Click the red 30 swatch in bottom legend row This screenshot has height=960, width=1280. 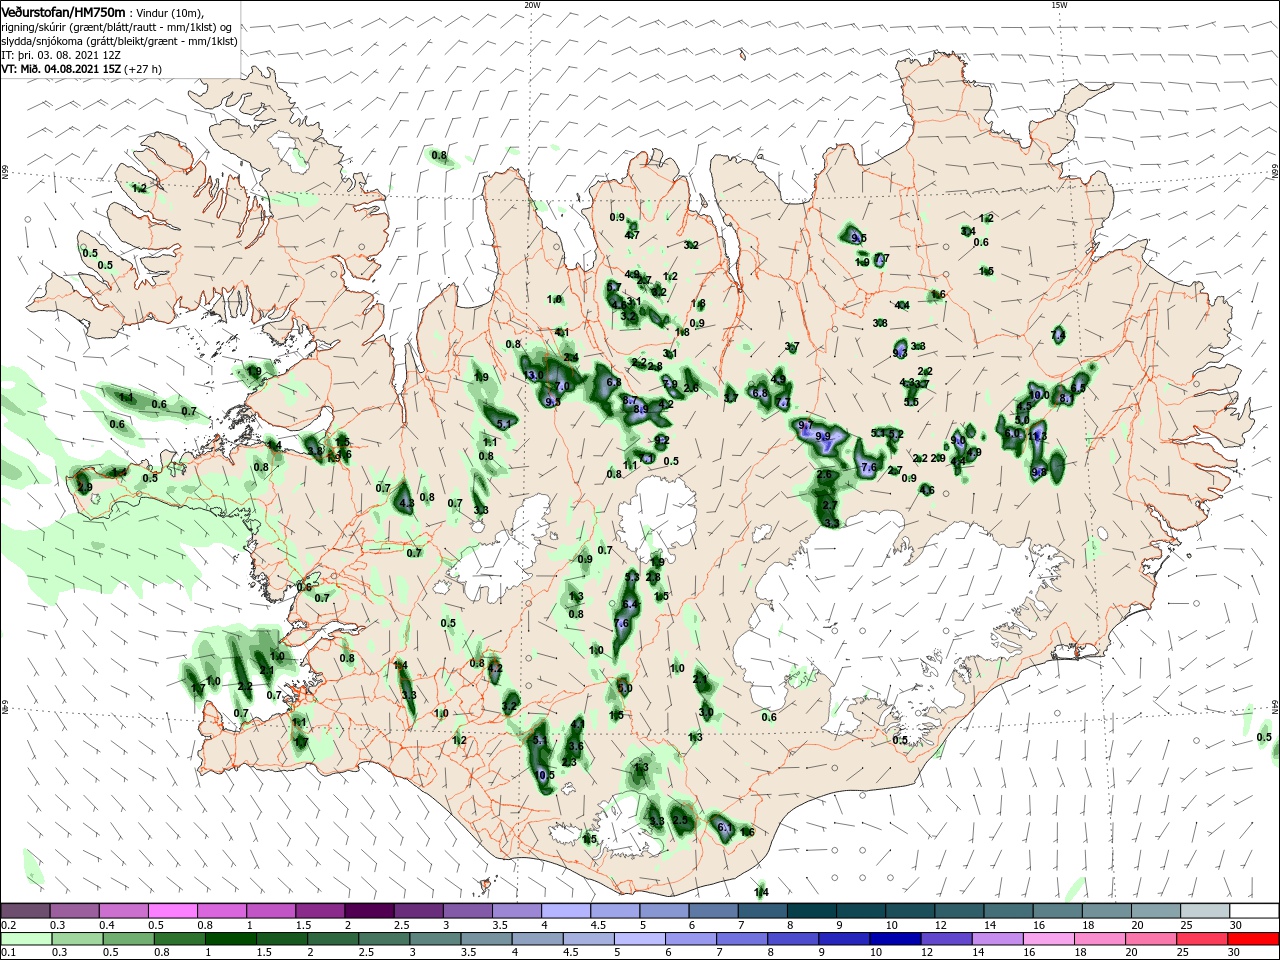coord(1254,939)
